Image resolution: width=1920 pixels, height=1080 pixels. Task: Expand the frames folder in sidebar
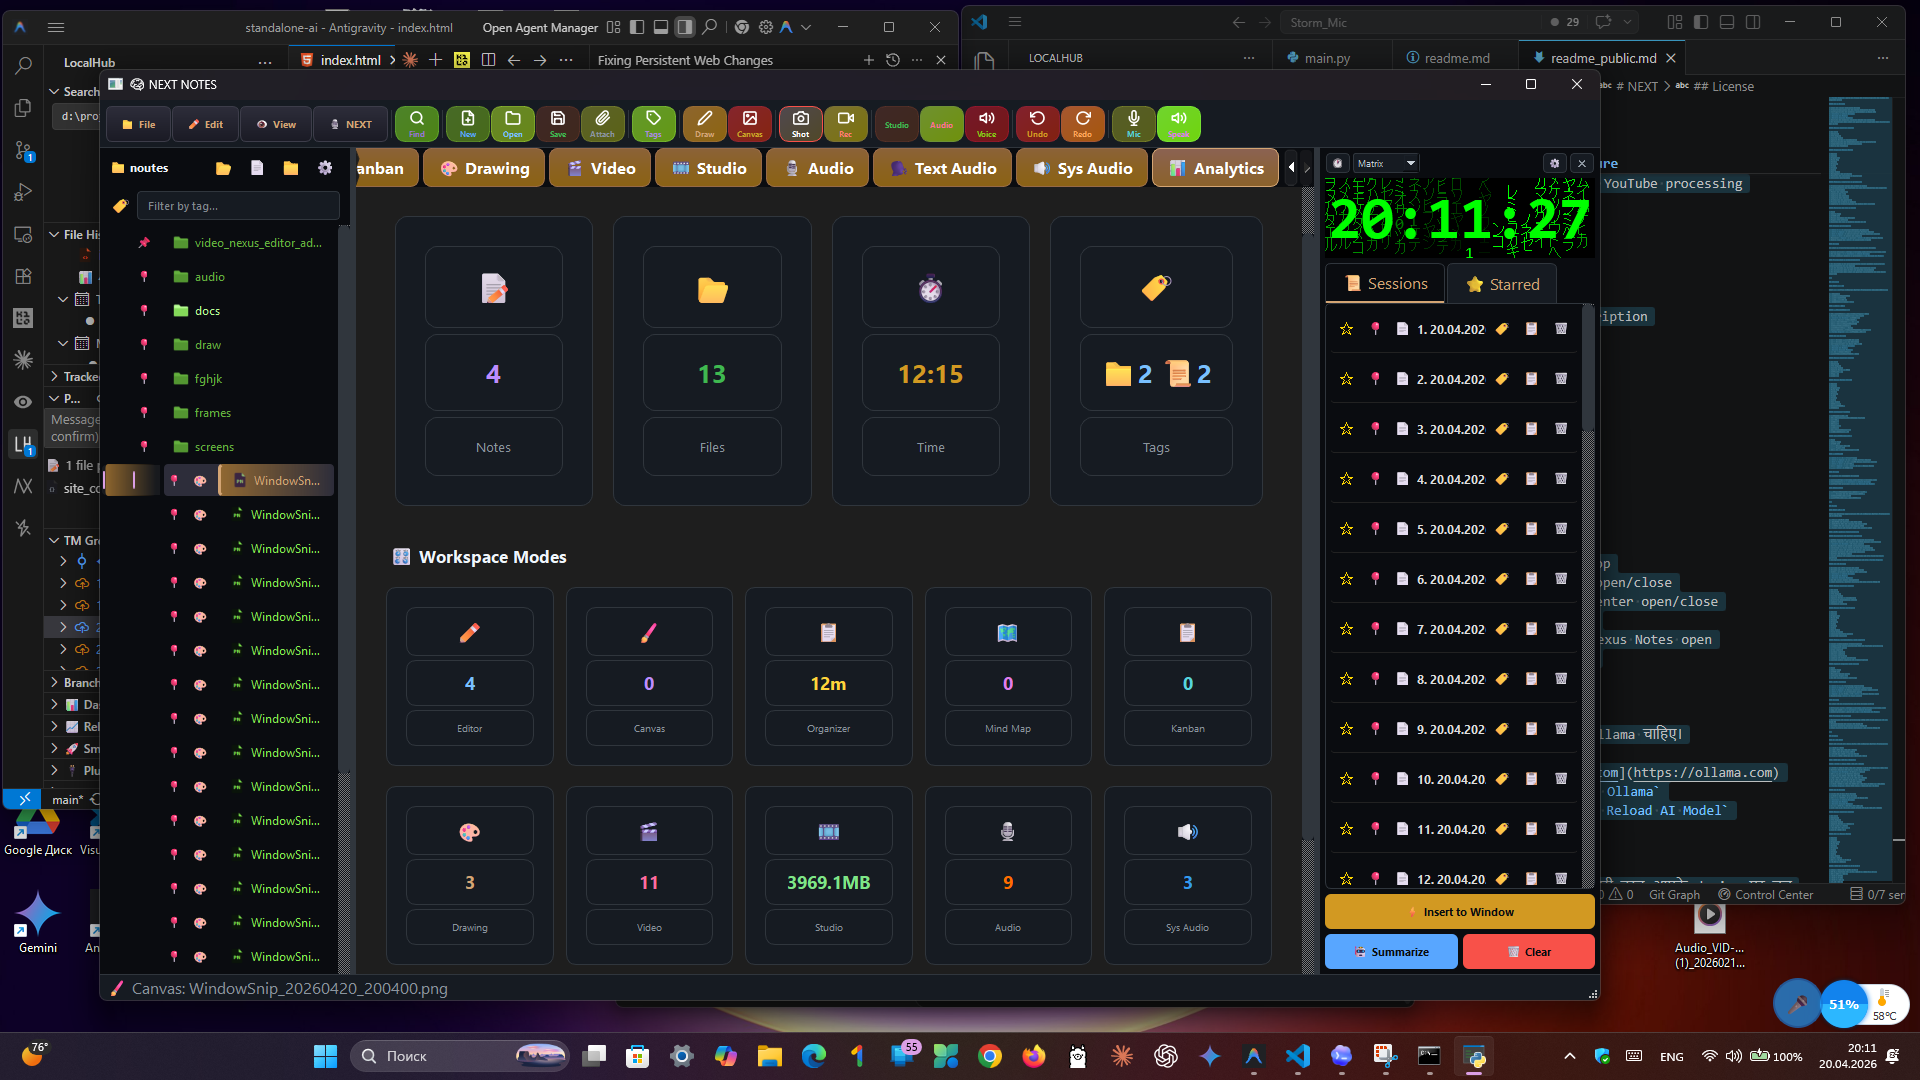pos(202,413)
